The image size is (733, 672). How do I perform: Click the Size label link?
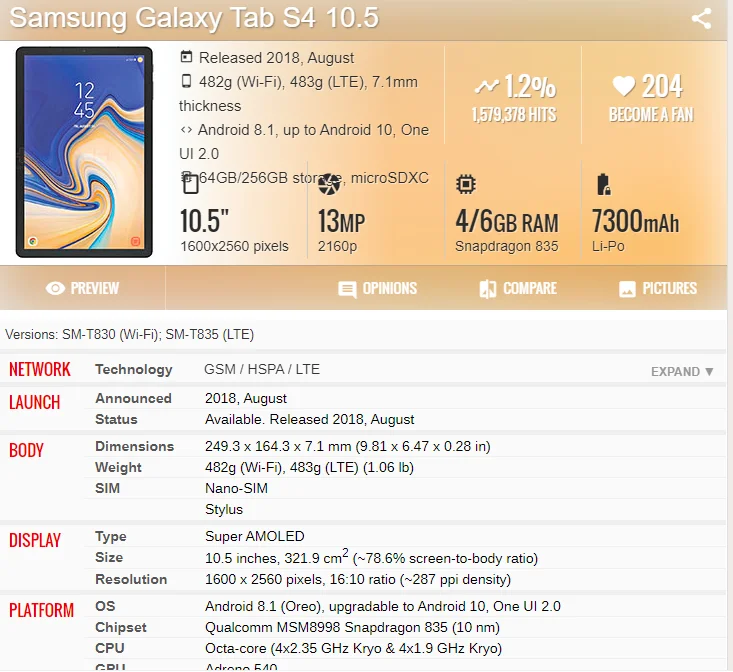(109, 557)
